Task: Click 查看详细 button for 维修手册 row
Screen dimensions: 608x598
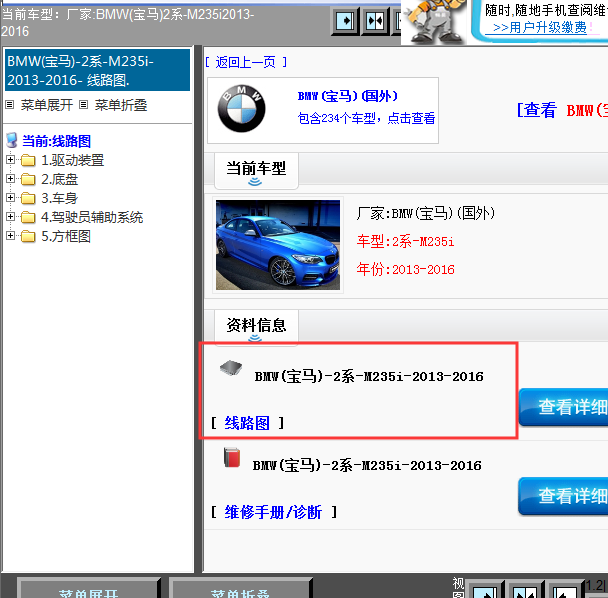Action: [x=563, y=496]
